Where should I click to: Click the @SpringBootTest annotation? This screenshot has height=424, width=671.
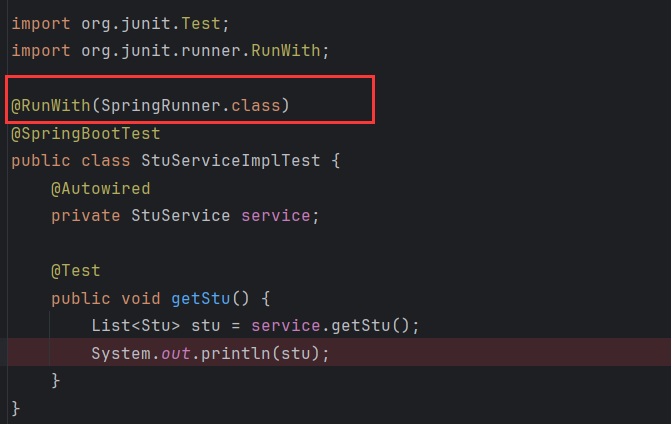tap(86, 134)
